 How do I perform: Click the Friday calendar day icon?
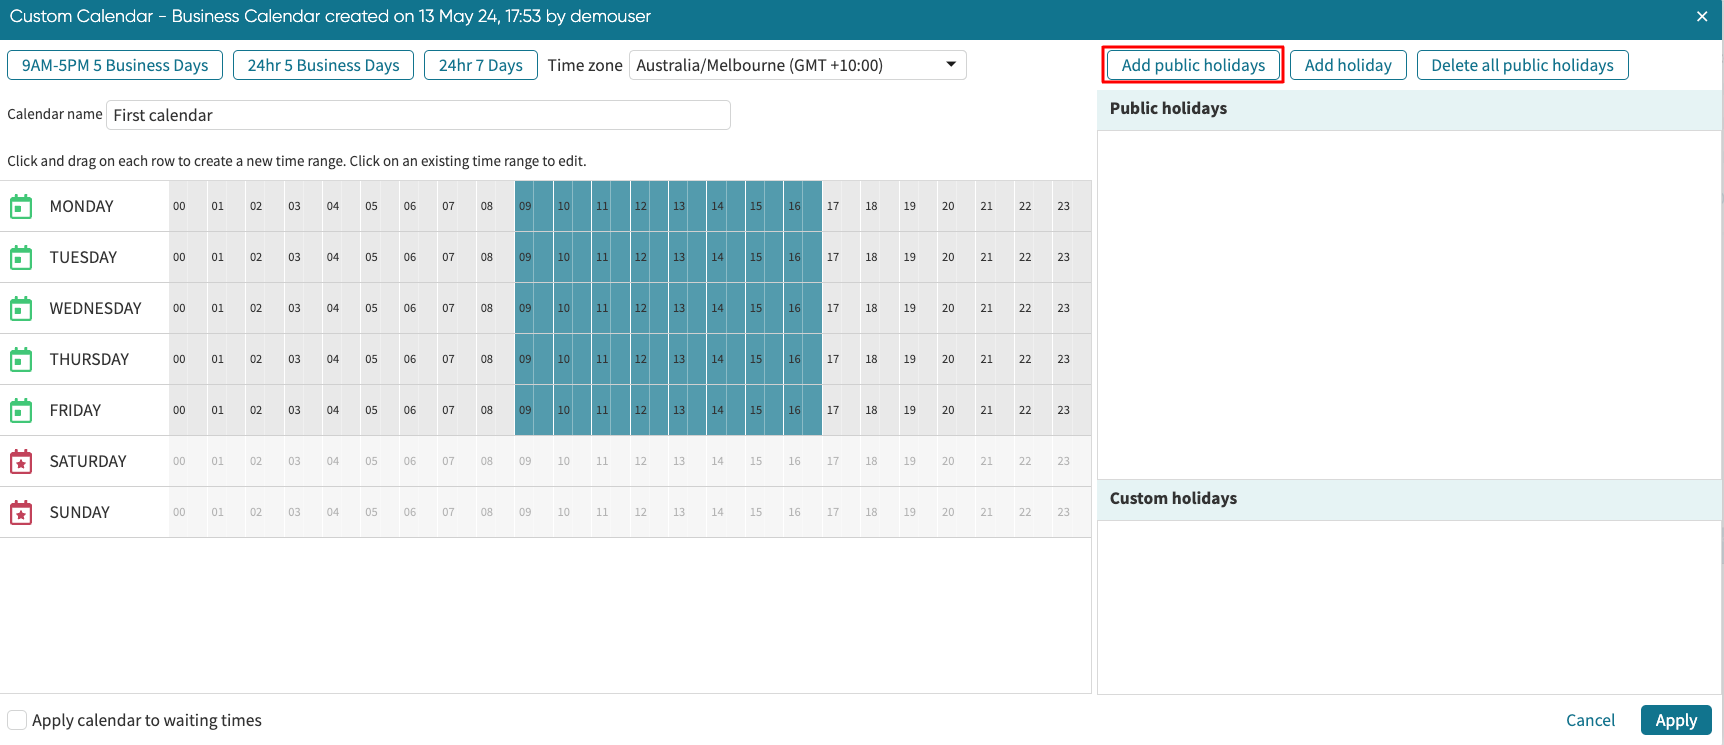pos(21,411)
